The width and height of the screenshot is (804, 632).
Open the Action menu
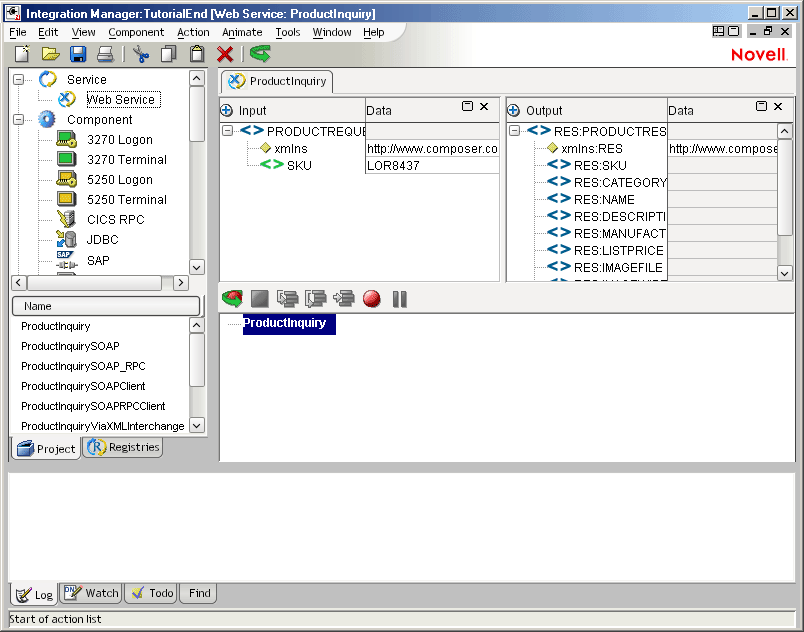(x=193, y=32)
